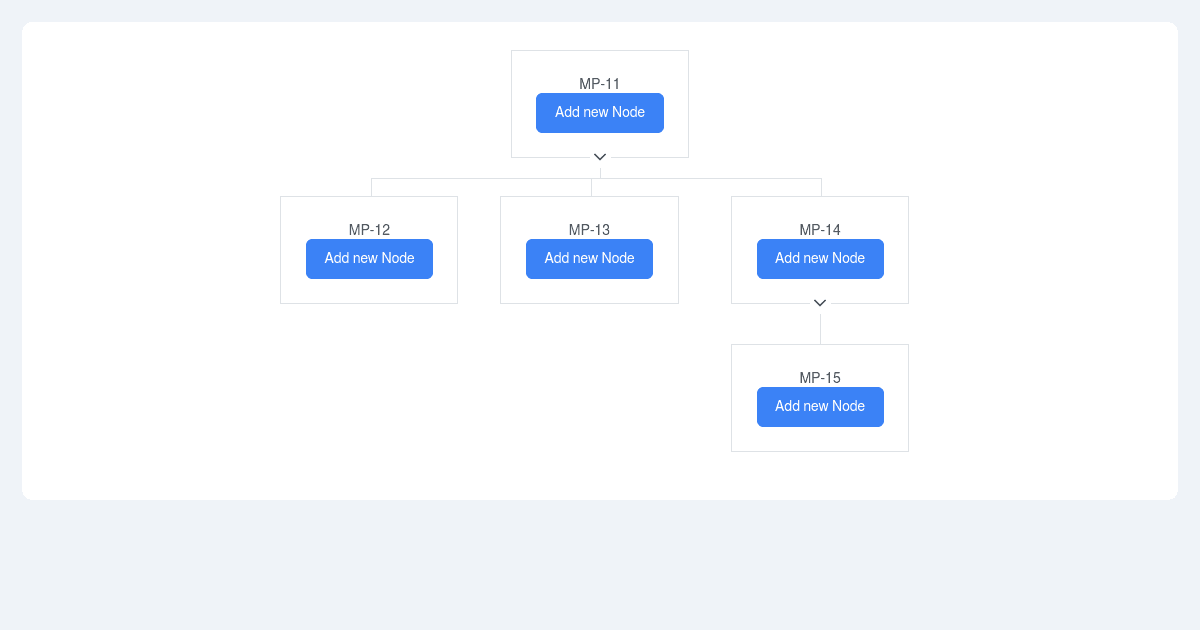The width and height of the screenshot is (1200, 630).
Task: Click empty white canvas below MP-12
Action: pos(369,400)
